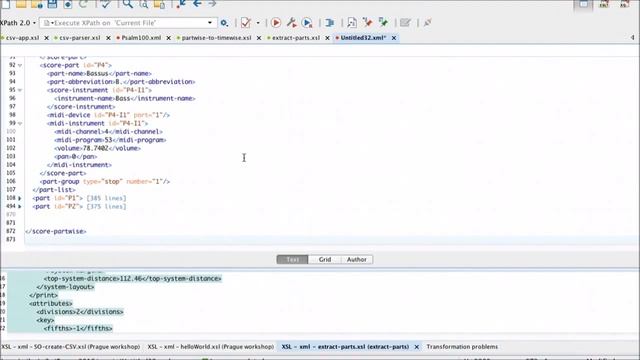Show the hidden editor tabs list arrow

tap(632, 38)
